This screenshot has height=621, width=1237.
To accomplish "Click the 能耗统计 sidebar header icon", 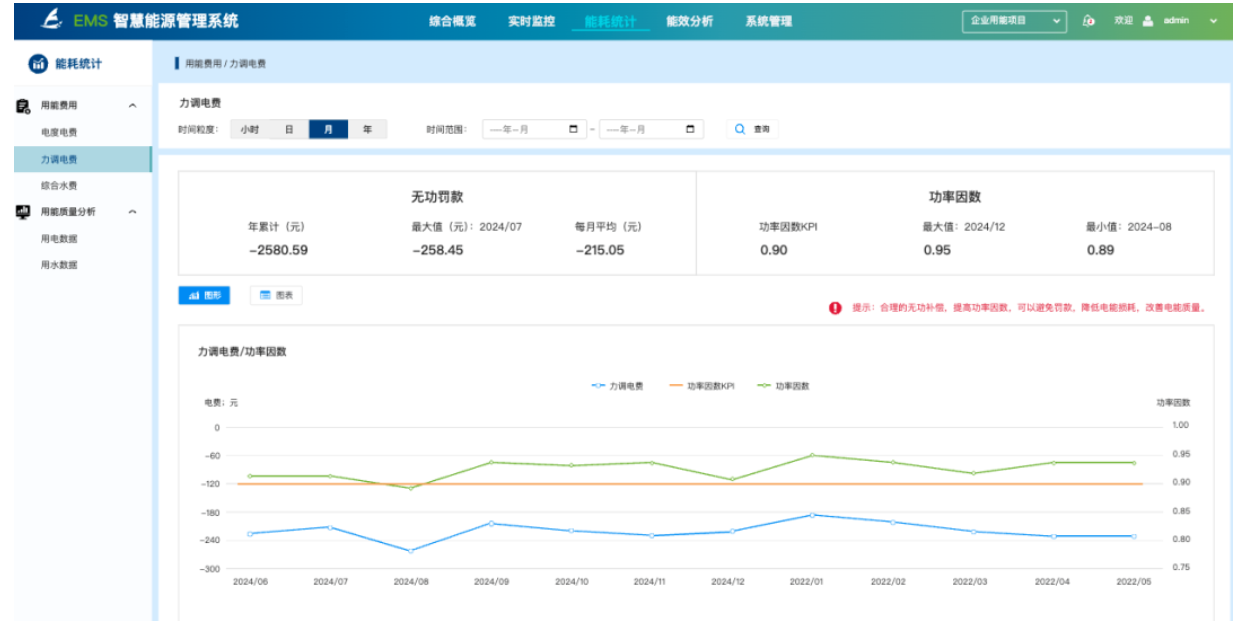I will coord(38,65).
